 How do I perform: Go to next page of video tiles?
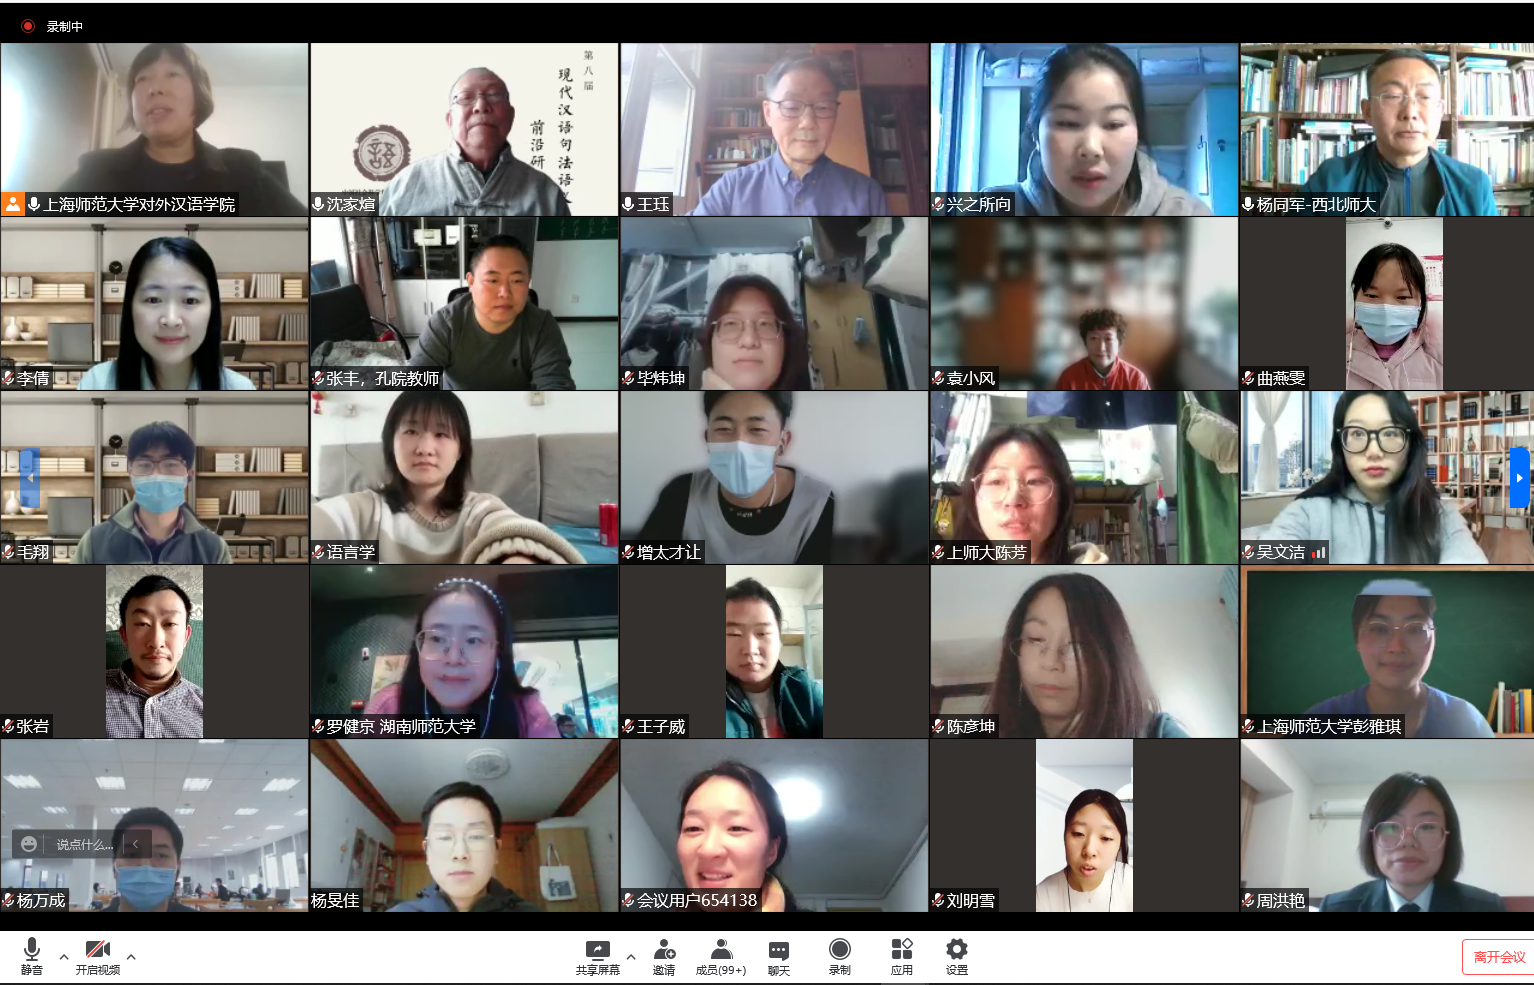point(1519,478)
